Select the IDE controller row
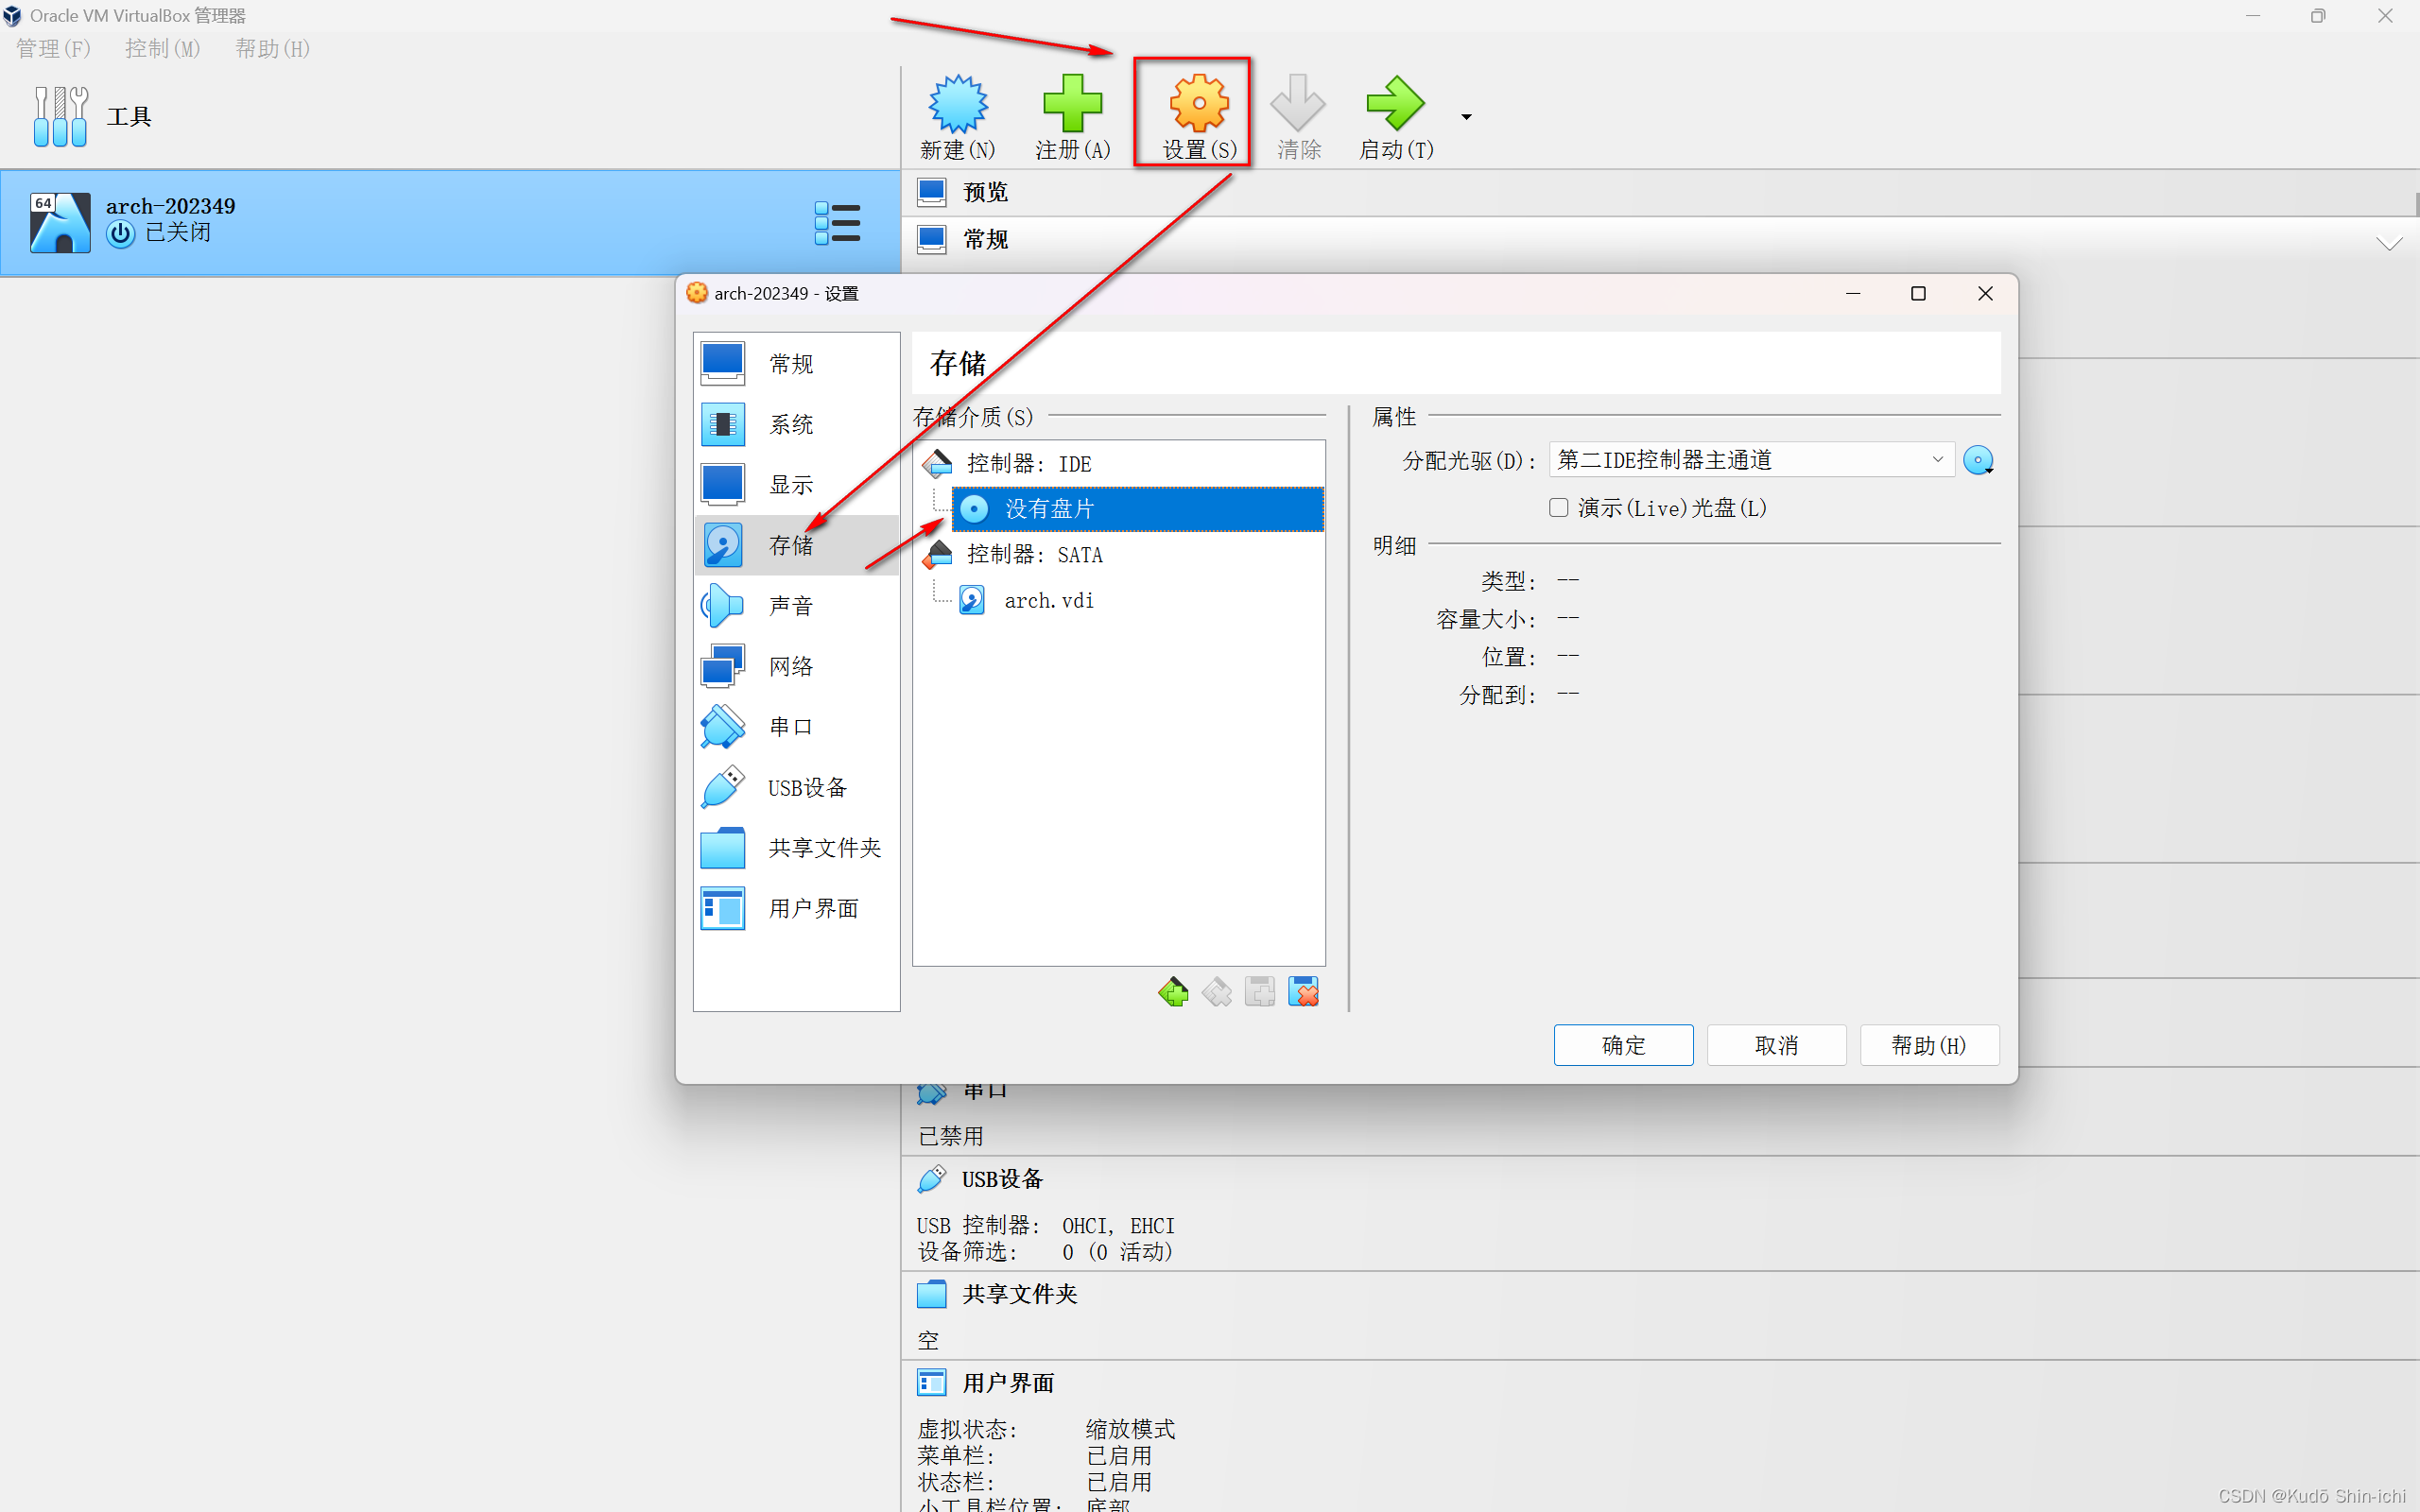This screenshot has height=1512, width=2420. click(x=1119, y=463)
